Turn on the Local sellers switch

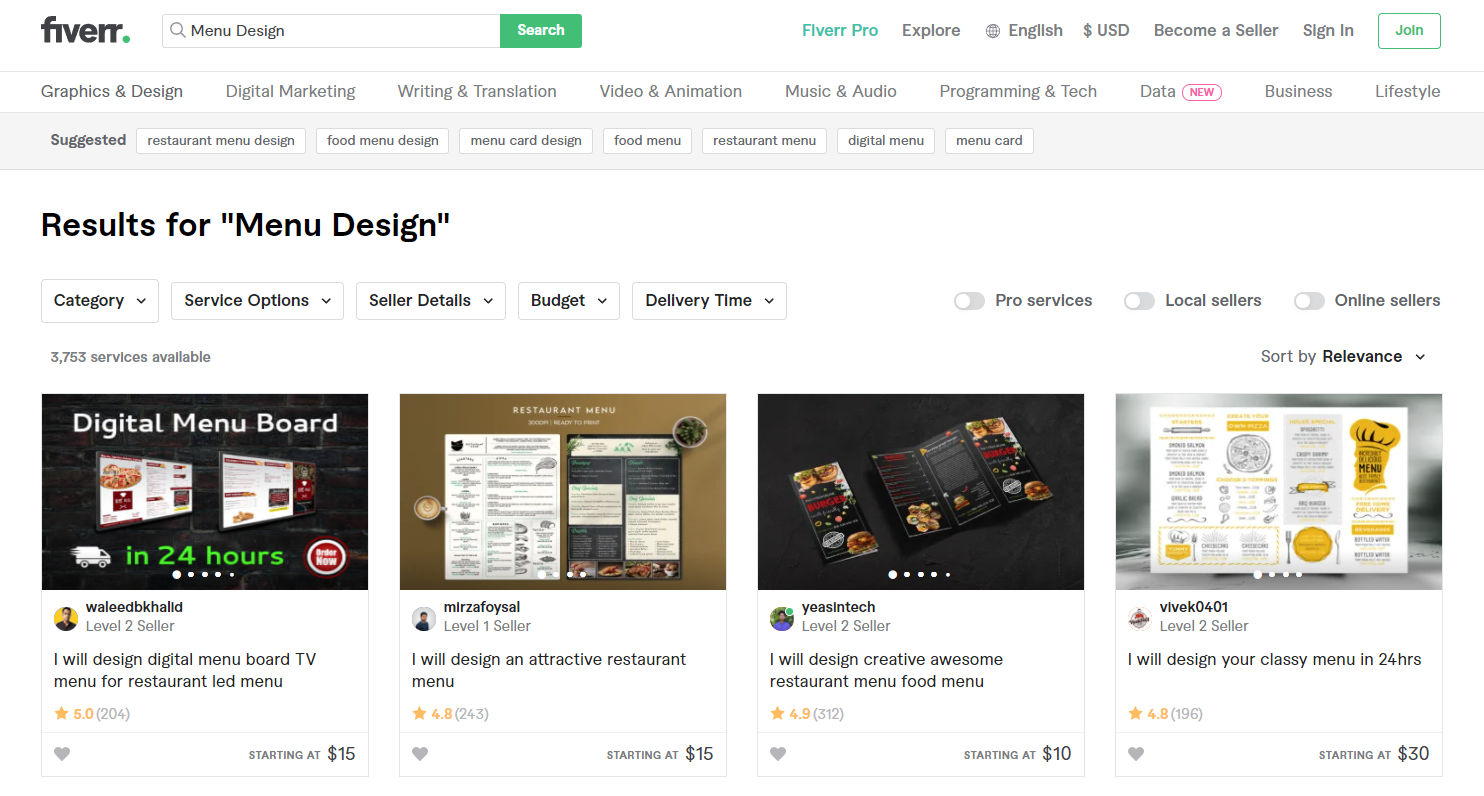click(1139, 300)
